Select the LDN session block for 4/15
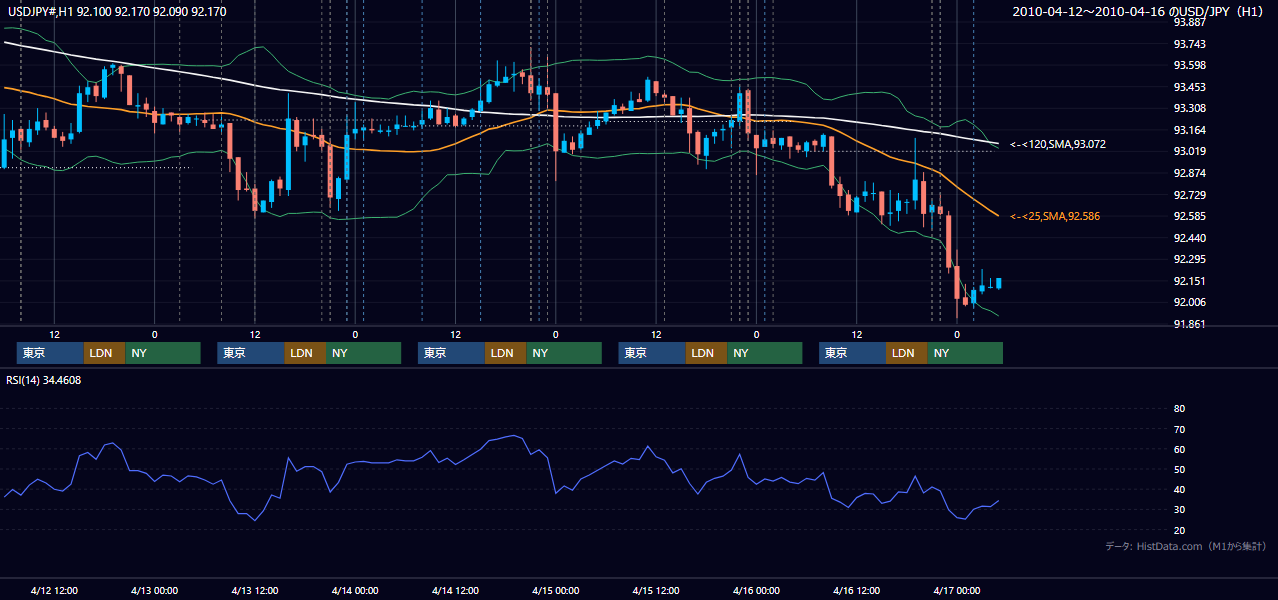The width and height of the screenshot is (1278, 600). (x=706, y=353)
